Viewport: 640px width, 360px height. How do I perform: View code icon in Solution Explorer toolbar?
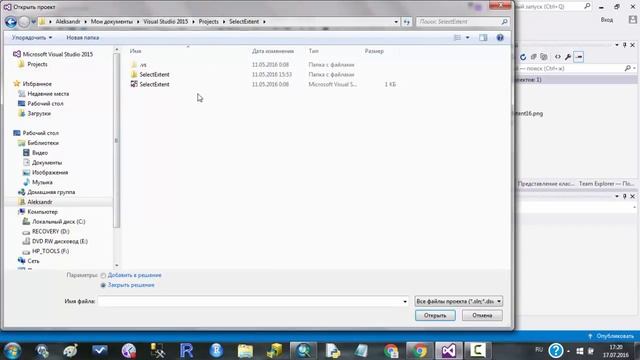tap(558, 57)
